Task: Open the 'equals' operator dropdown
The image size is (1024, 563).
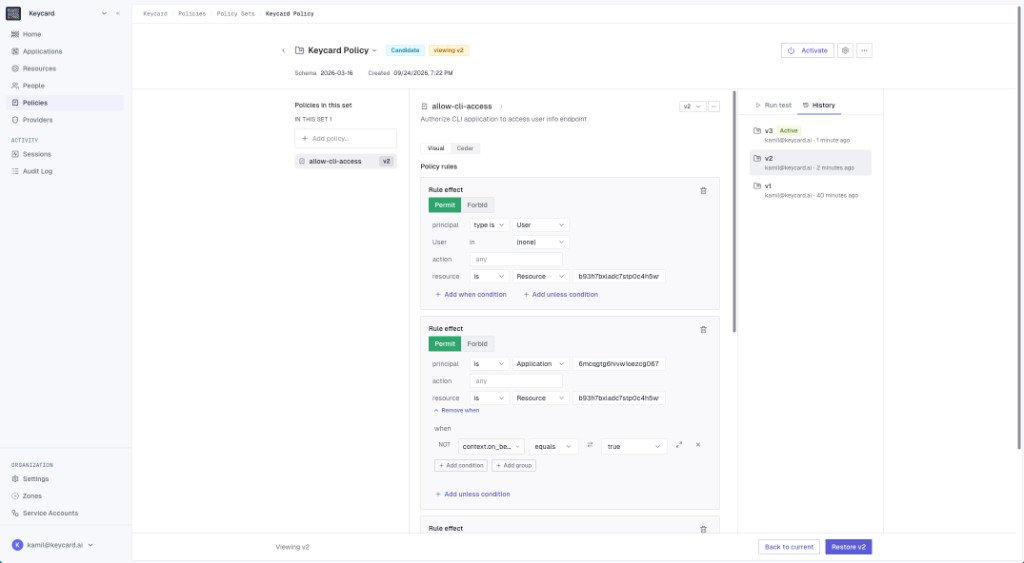Action: click(x=554, y=447)
